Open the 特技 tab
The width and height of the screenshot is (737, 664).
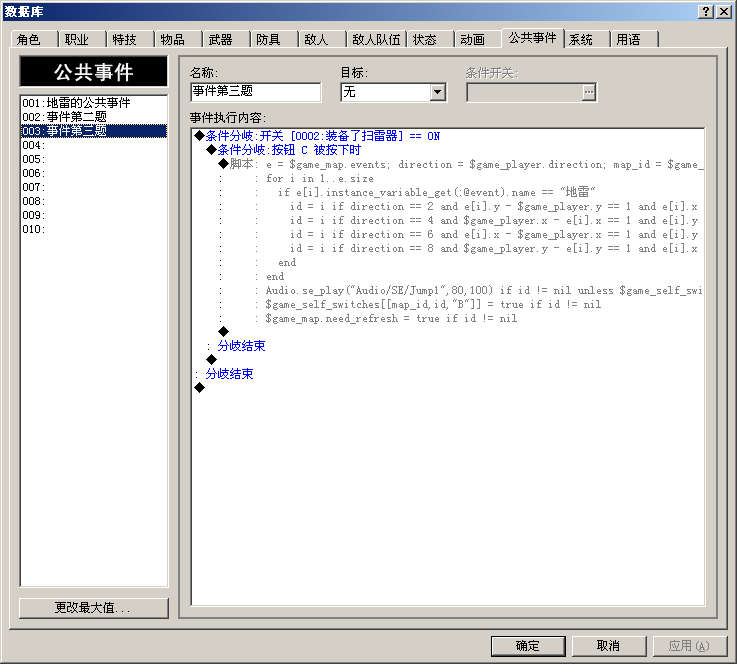click(x=130, y=39)
